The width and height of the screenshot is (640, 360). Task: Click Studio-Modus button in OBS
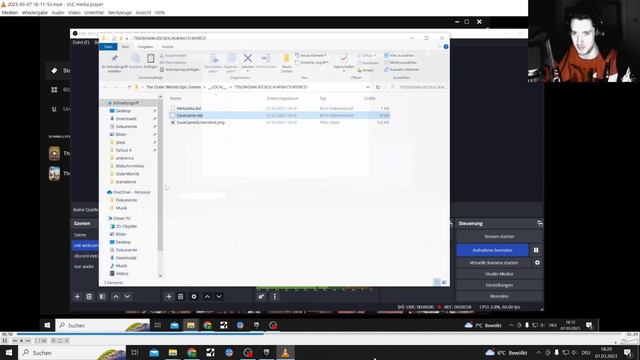tap(499, 274)
